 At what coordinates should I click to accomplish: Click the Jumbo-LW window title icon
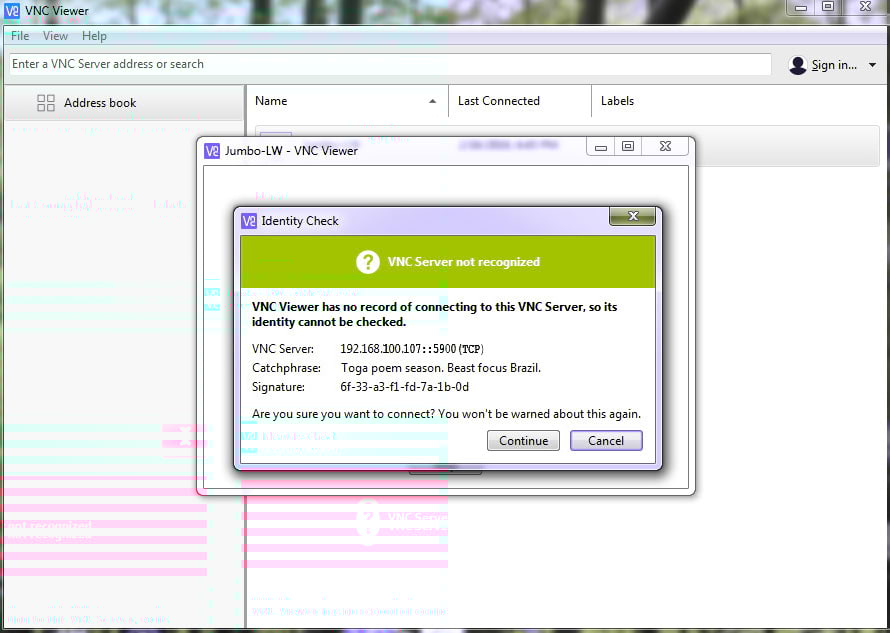click(212, 151)
